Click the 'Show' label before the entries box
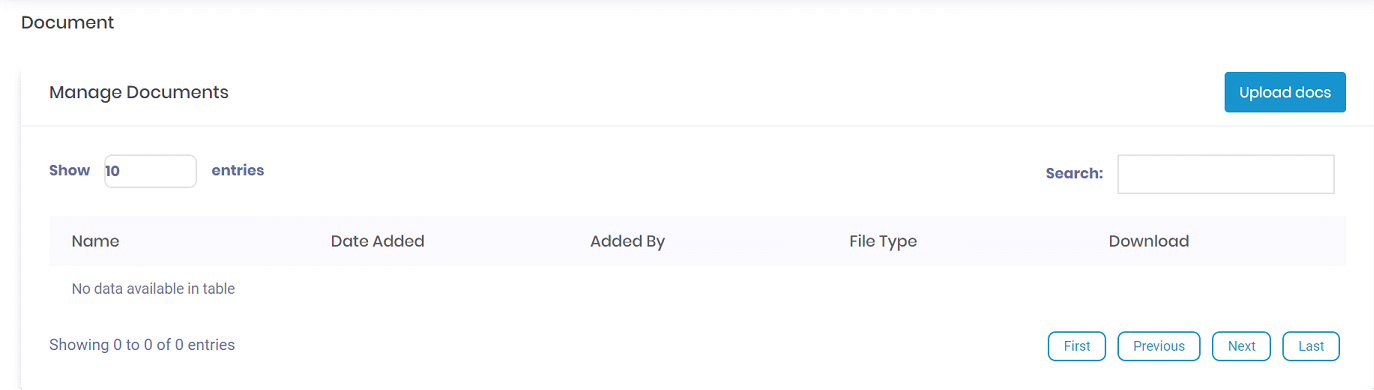Viewport: 1374px width, 390px height. (69, 170)
